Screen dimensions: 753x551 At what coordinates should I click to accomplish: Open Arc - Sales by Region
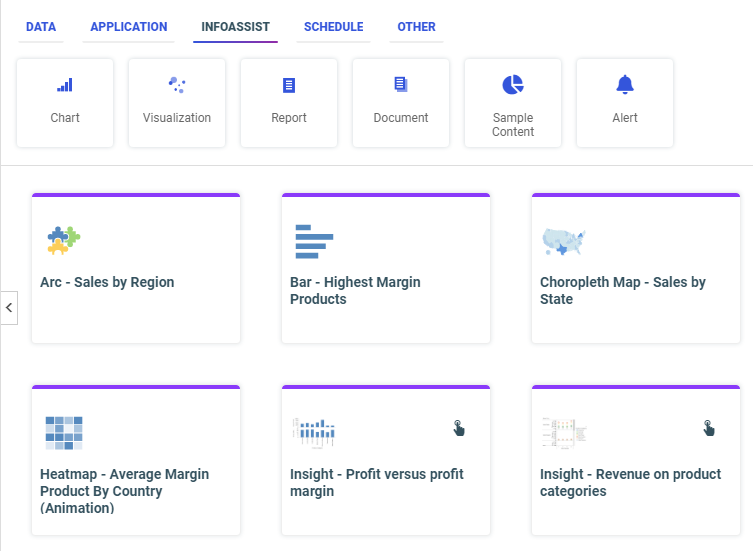(107, 283)
